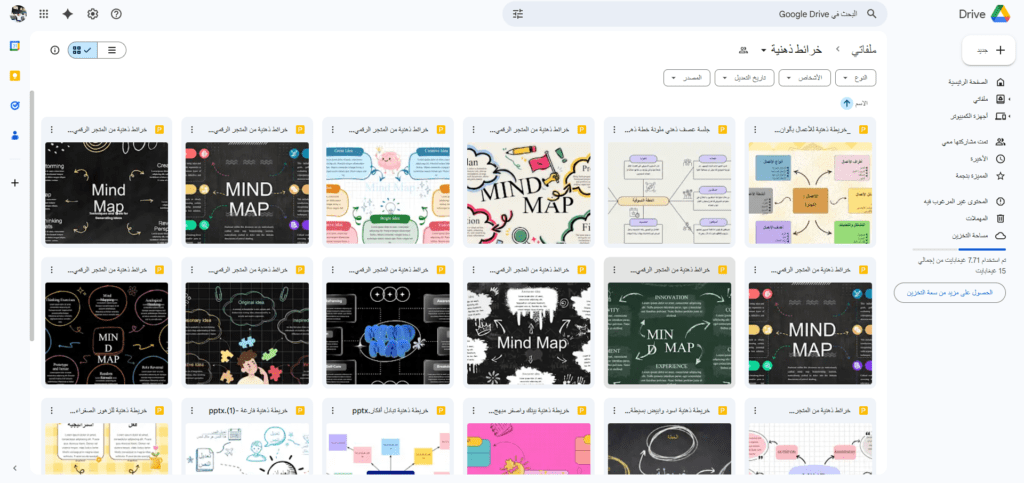Screen dimensions: 1024x483
Task: Open the Gemini sparkle icon in header
Action: click(68, 14)
